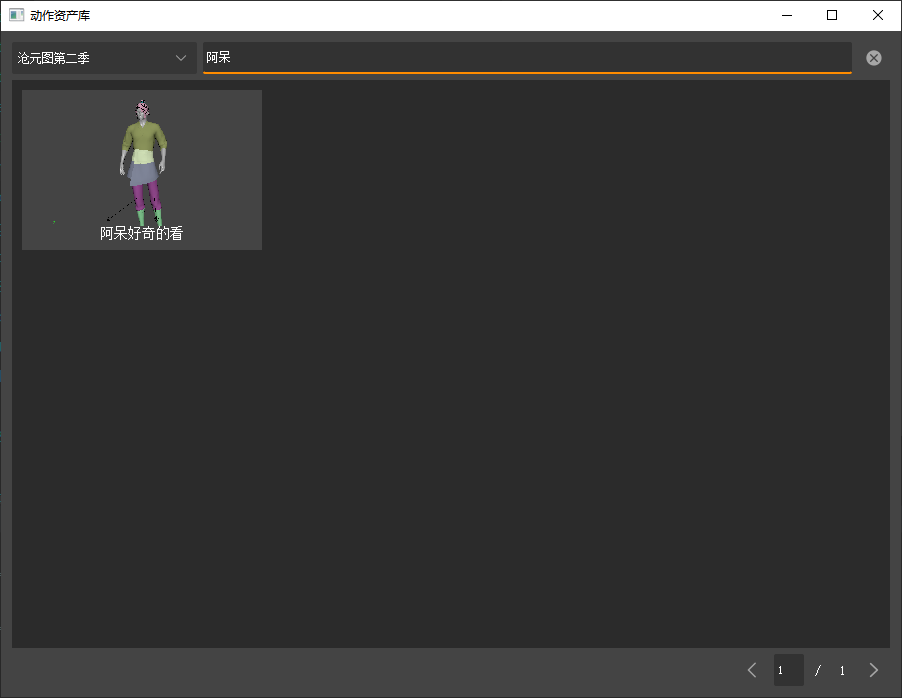Minimize the 动作资产库 window
The width and height of the screenshot is (902, 698).
pos(787,15)
